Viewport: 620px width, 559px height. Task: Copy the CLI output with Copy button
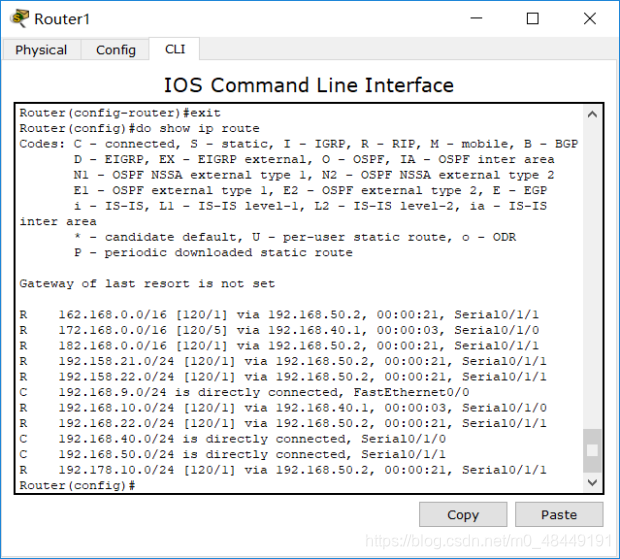tap(463, 514)
